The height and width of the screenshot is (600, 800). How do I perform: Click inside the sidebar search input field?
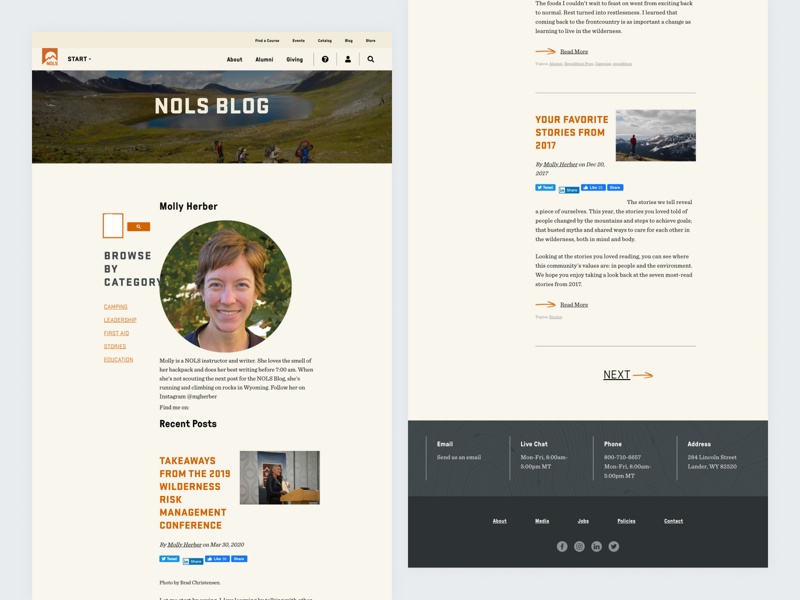pos(111,226)
